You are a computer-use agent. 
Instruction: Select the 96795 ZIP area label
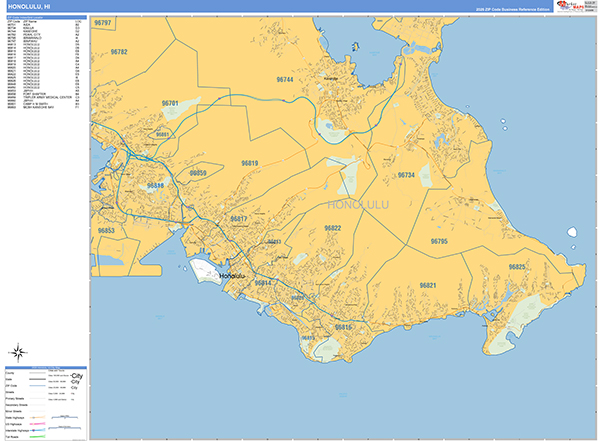point(439,241)
